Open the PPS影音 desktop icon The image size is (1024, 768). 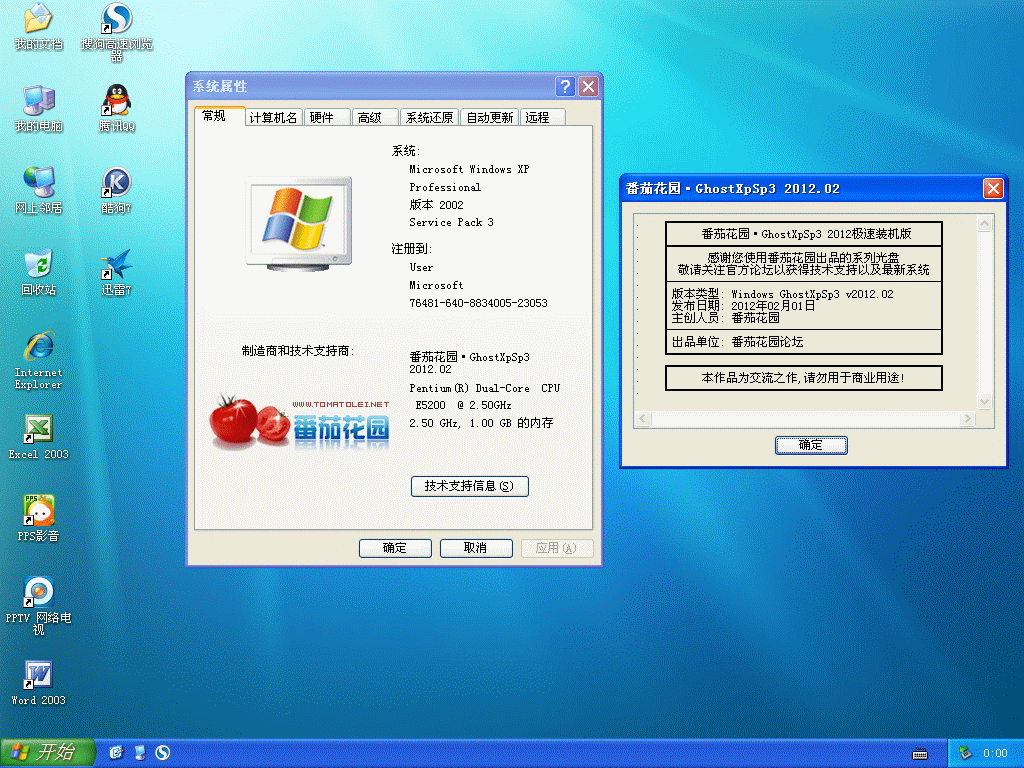38,511
